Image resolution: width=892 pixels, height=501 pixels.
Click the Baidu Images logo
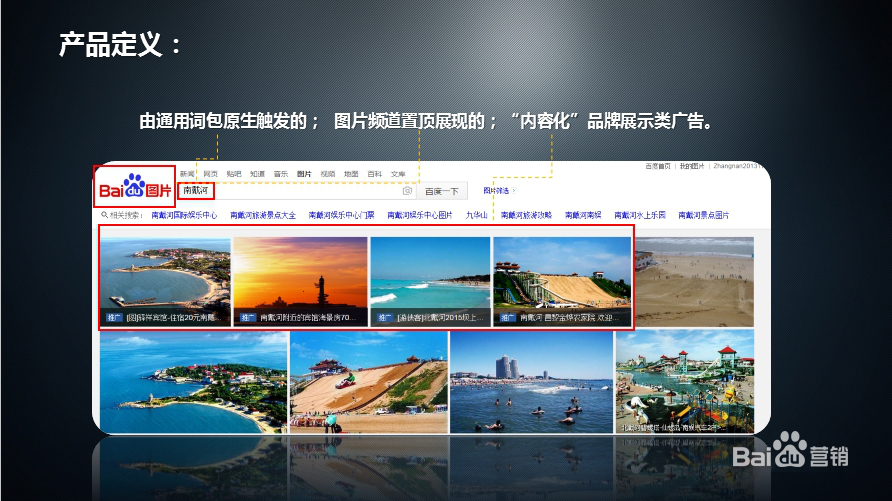[x=134, y=189]
